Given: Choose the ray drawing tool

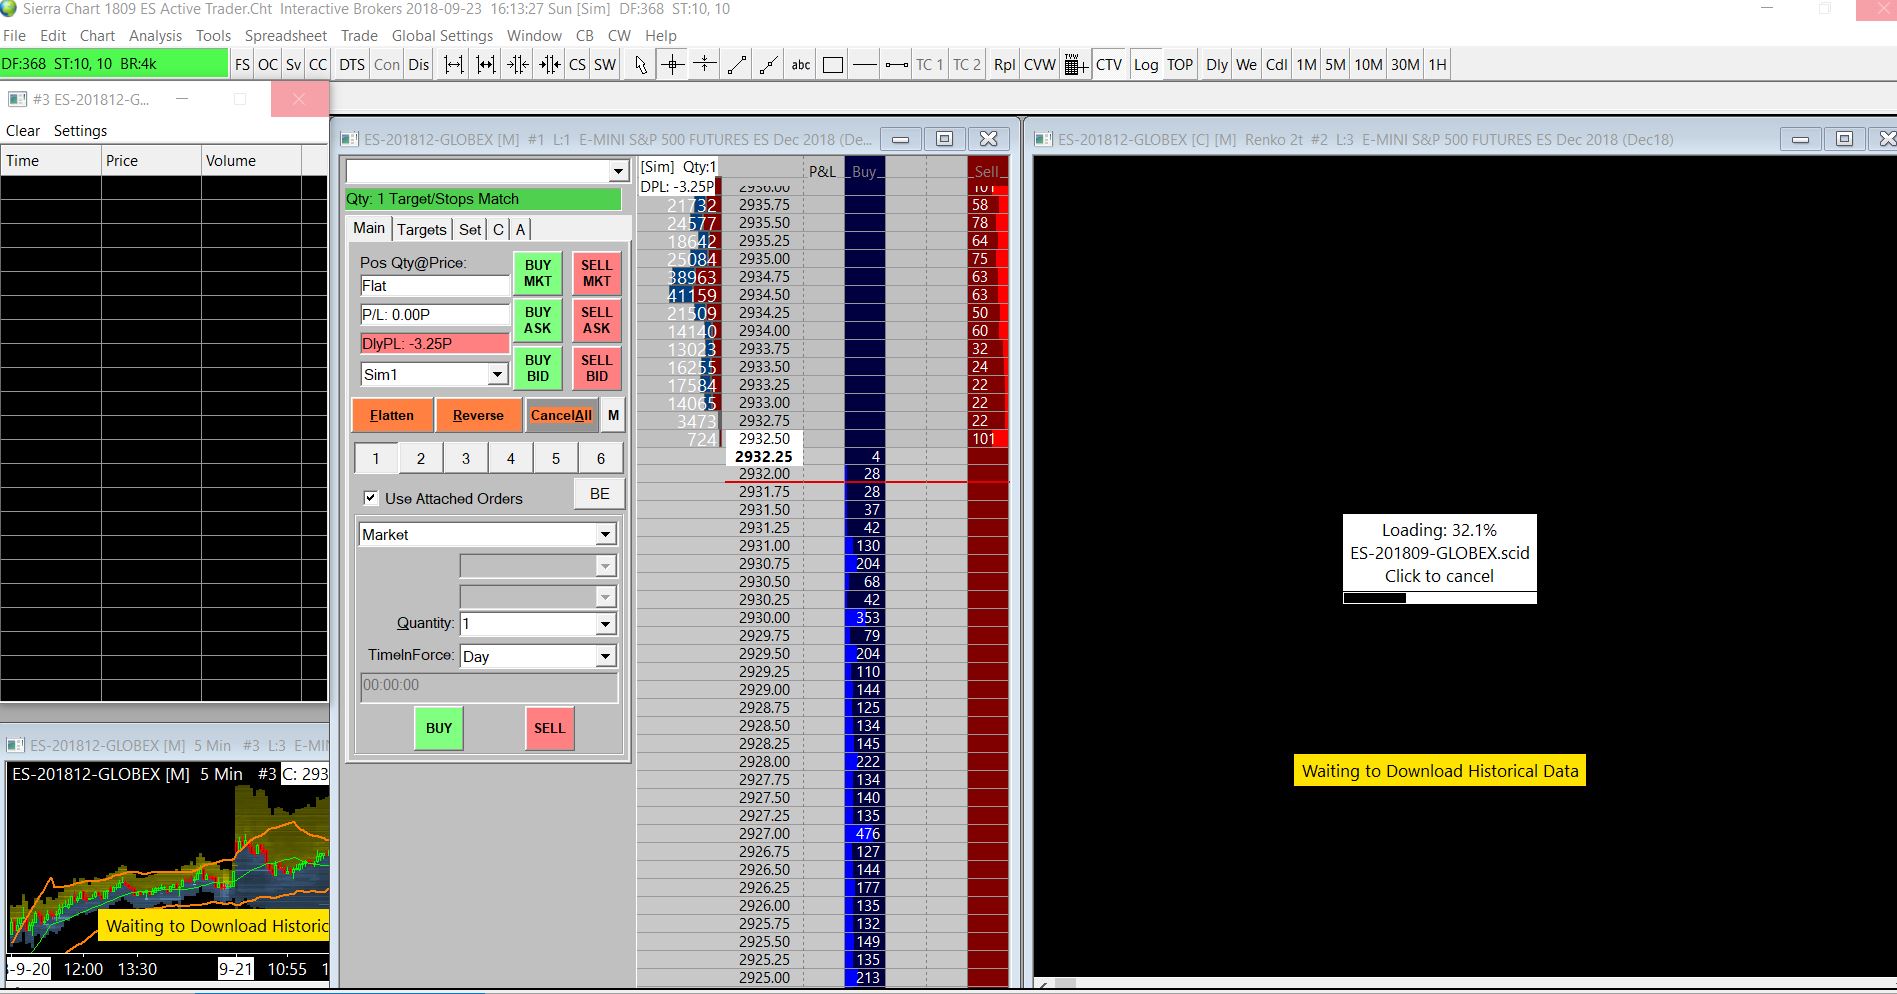Looking at the screenshot, I should (x=769, y=65).
